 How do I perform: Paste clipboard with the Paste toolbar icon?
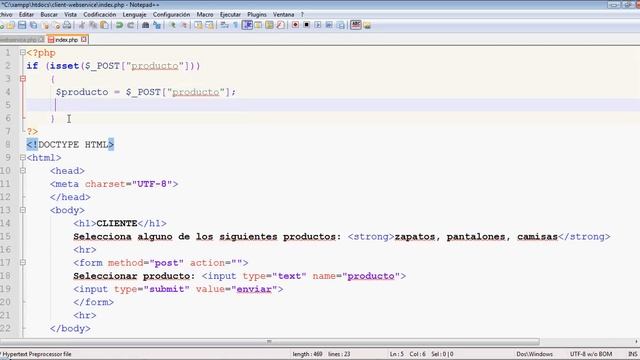coord(104,25)
